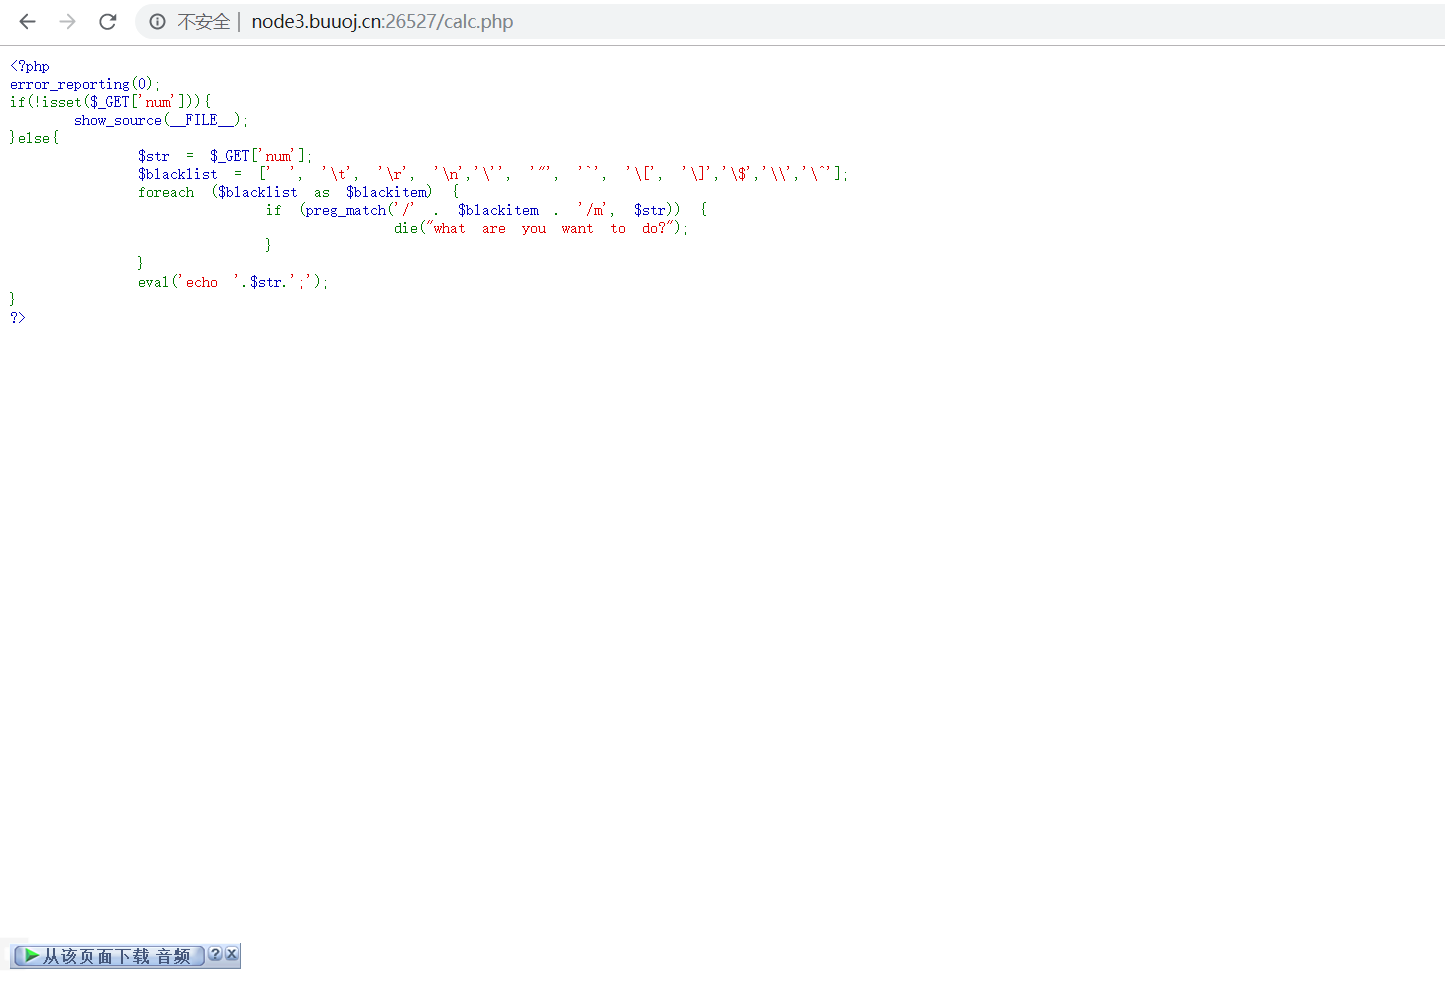Click the preg_match condition line
The height and width of the screenshot is (987, 1445).
(486, 210)
